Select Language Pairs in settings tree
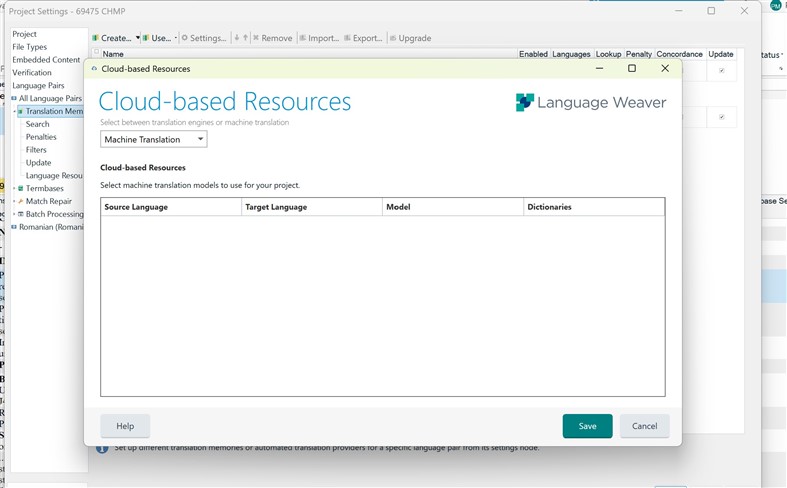This screenshot has width=787, height=488. click(38, 85)
